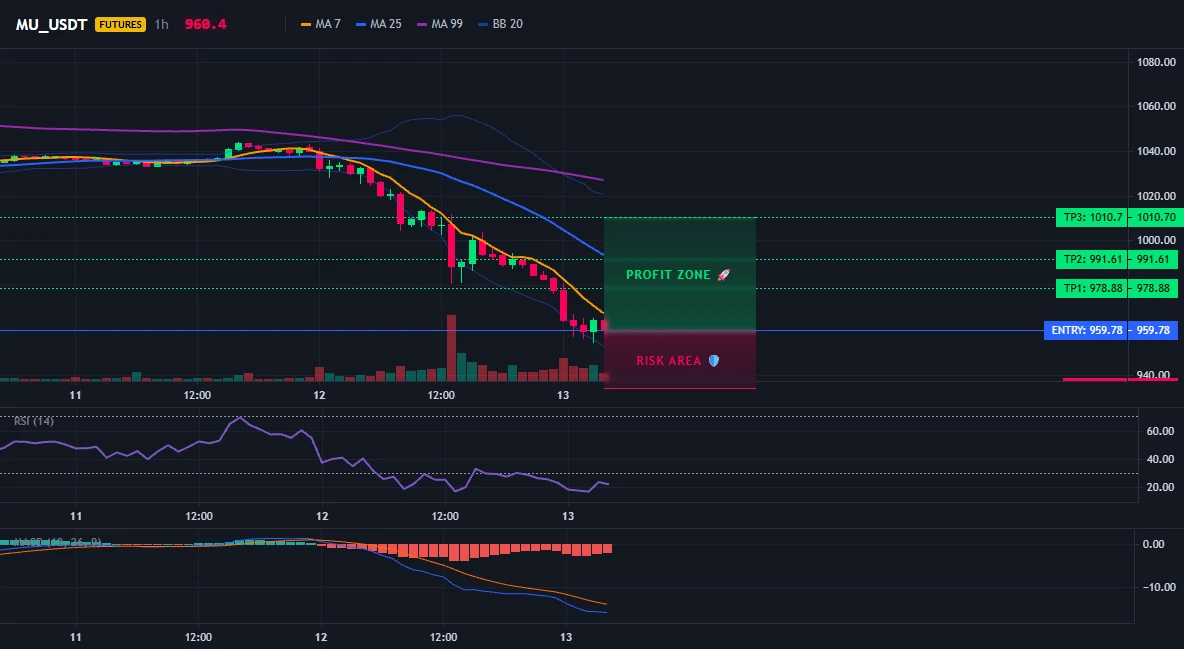Click the rocket icon in PROFIT ZONE
Screen dimensions: 1184x649
[723, 275]
